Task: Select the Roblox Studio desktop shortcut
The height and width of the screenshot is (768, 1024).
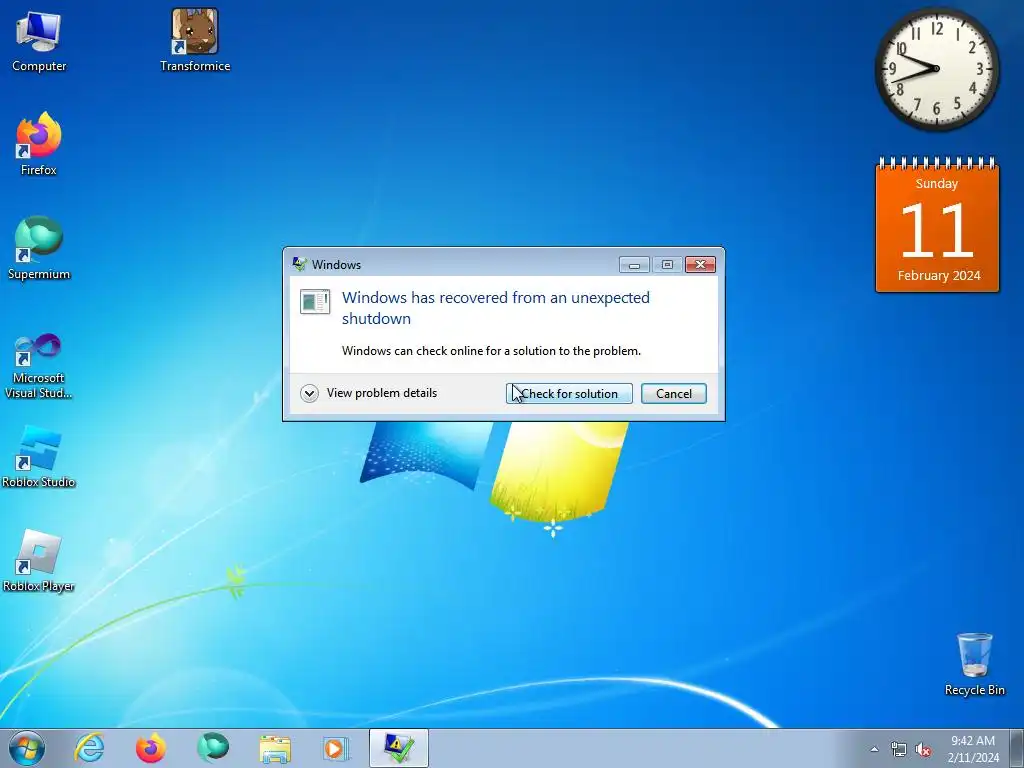Action: click(x=39, y=456)
